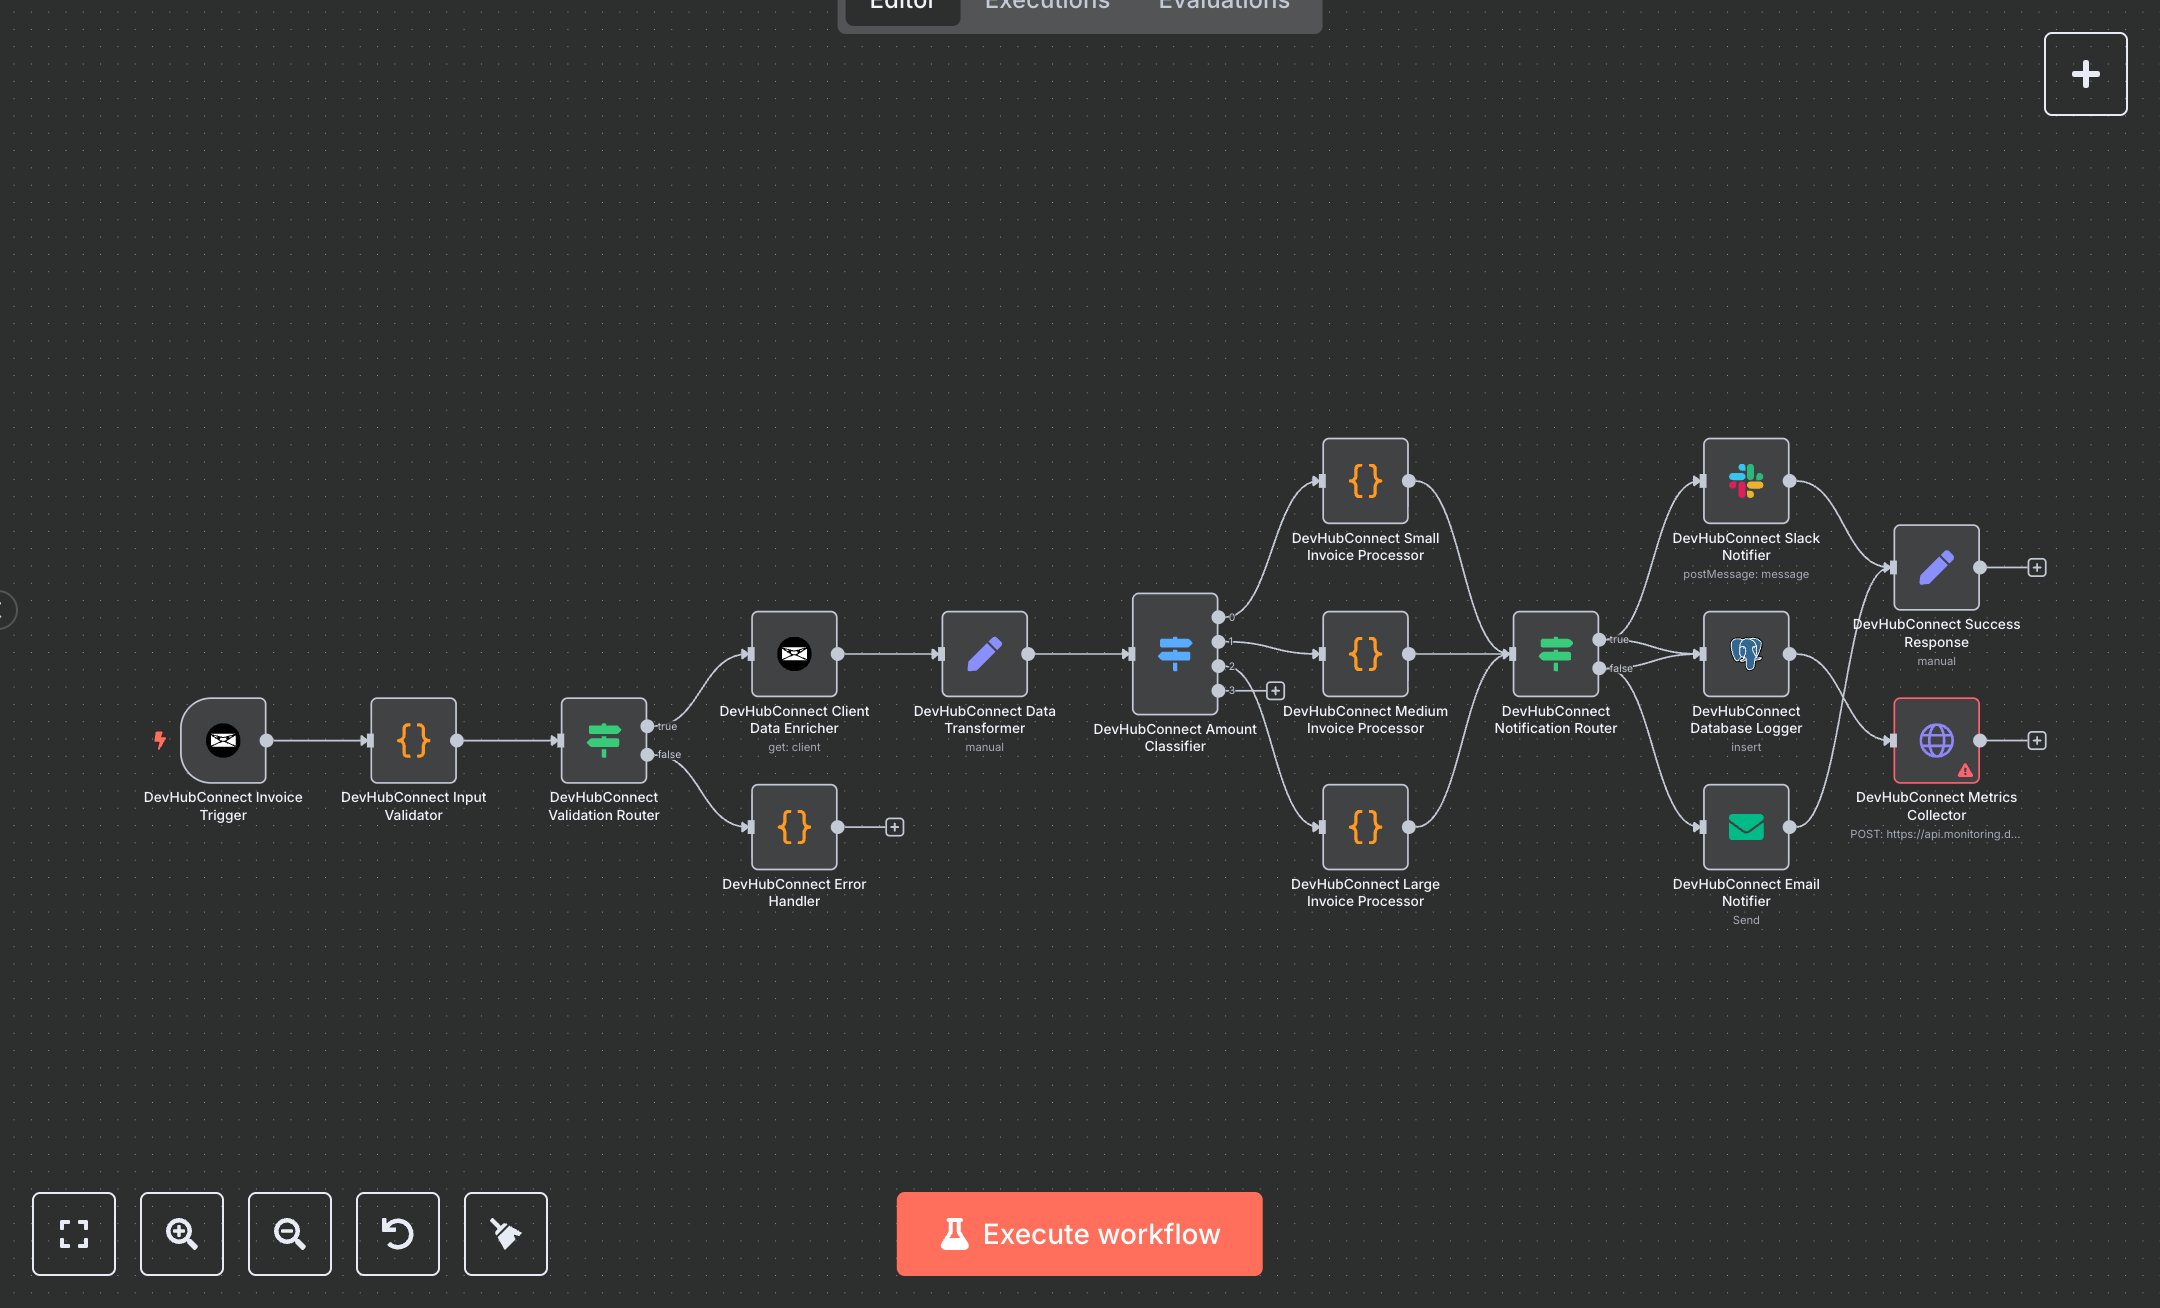Switch to the Evaluations tab
The width and height of the screenshot is (2160, 1308).
click(1224, 6)
